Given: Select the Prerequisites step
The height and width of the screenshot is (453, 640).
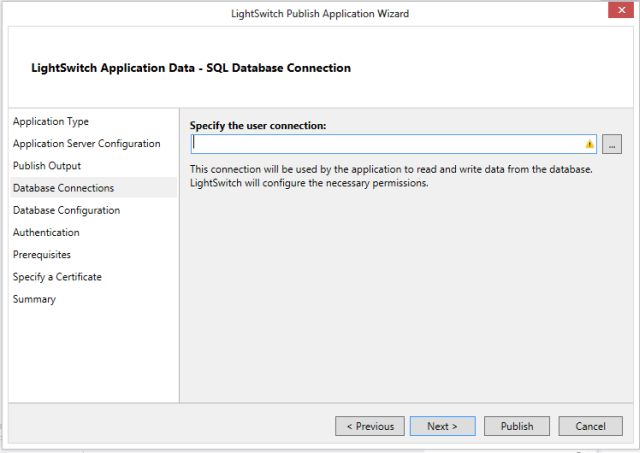Looking at the screenshot, I should [x=42, y=254].
